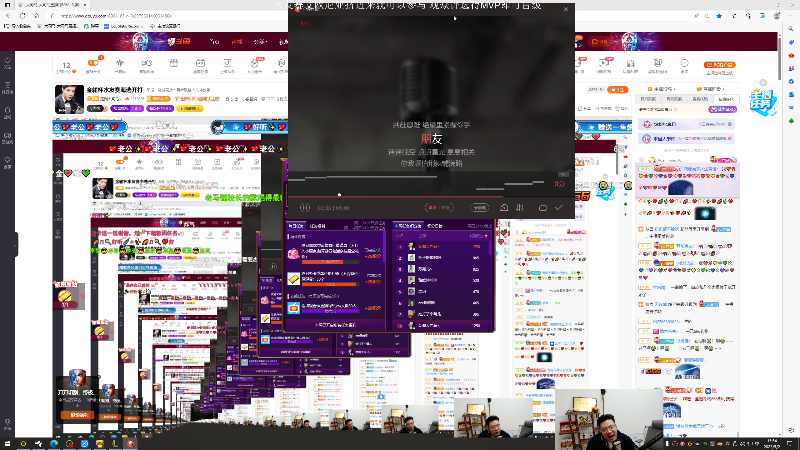Click the orange button at toolbar right end

(x=719, y=65)
